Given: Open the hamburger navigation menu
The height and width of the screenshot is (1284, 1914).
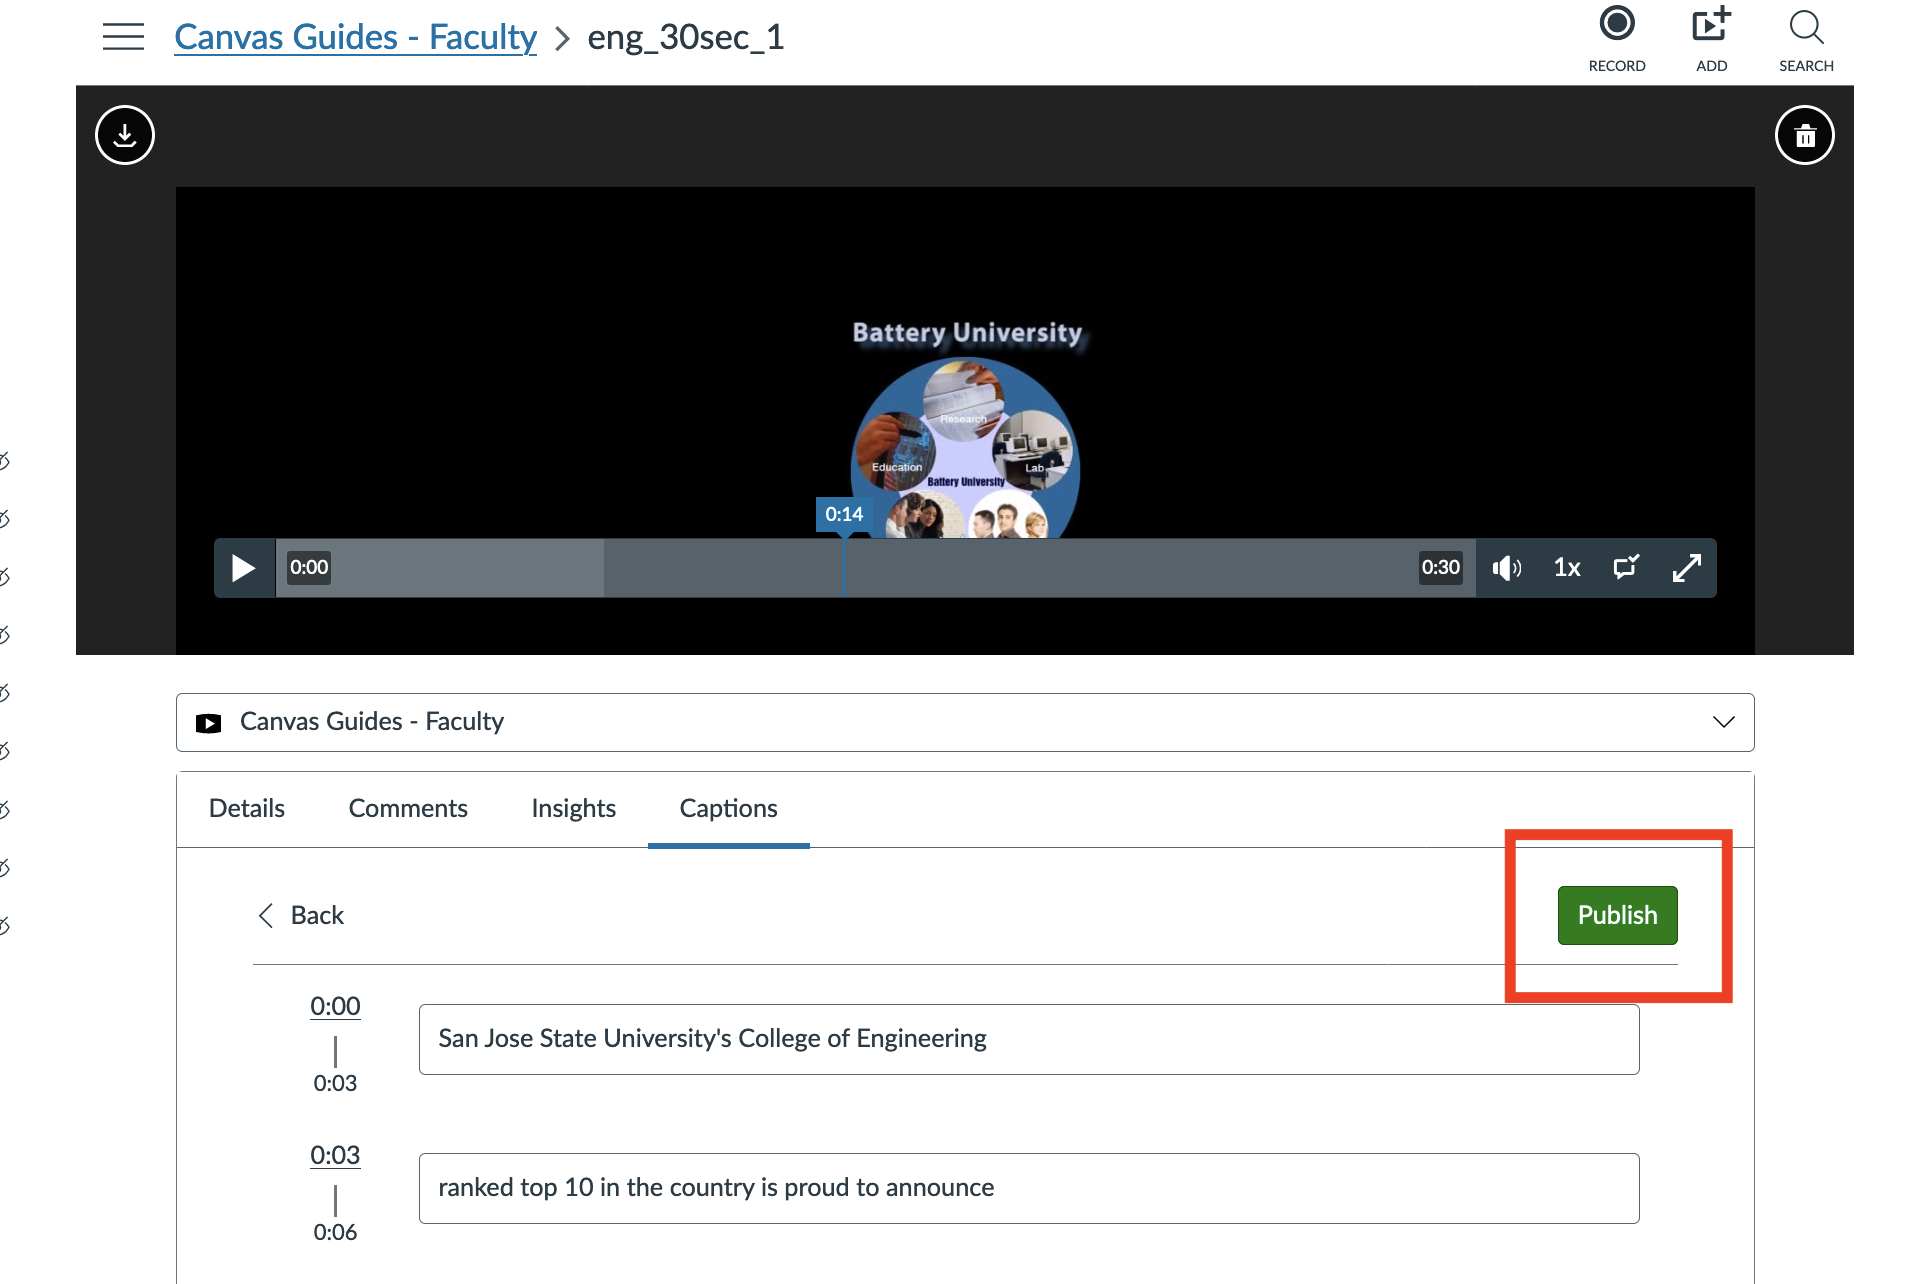Looking at the screenshot, I should point(123,37).
